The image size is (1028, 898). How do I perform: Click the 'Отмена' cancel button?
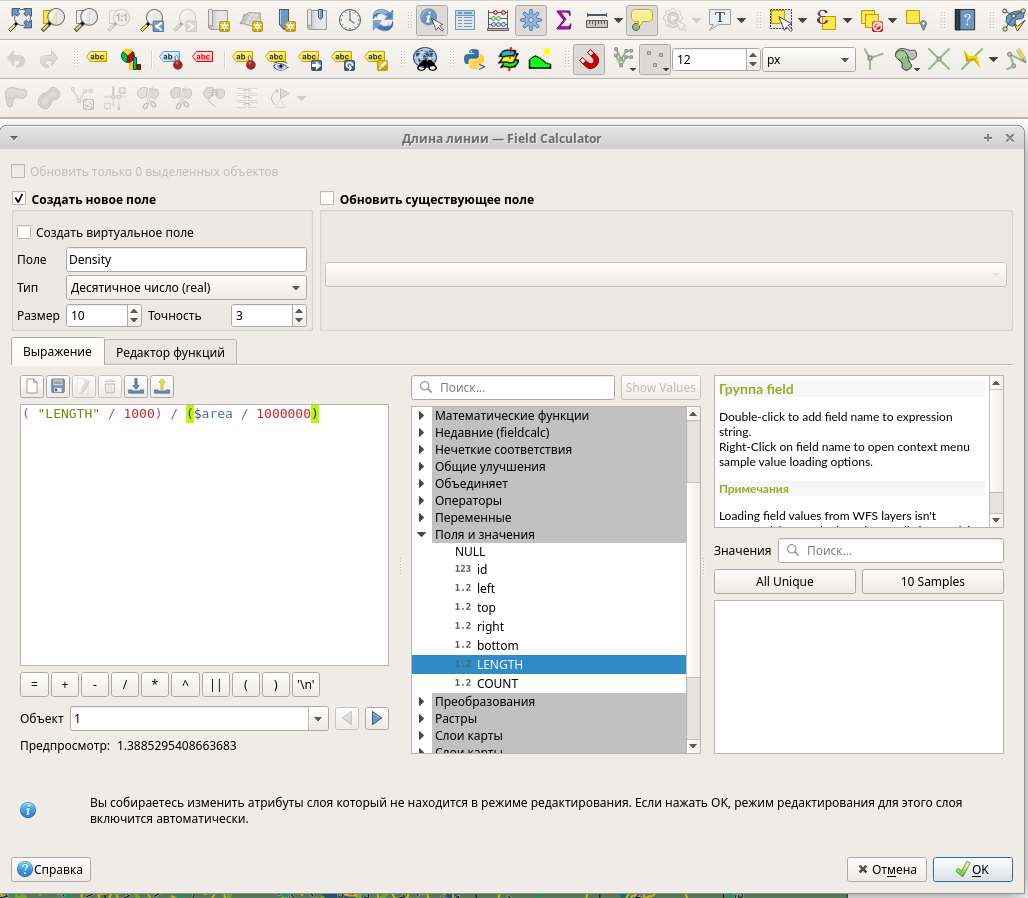(x=887, y=869)
